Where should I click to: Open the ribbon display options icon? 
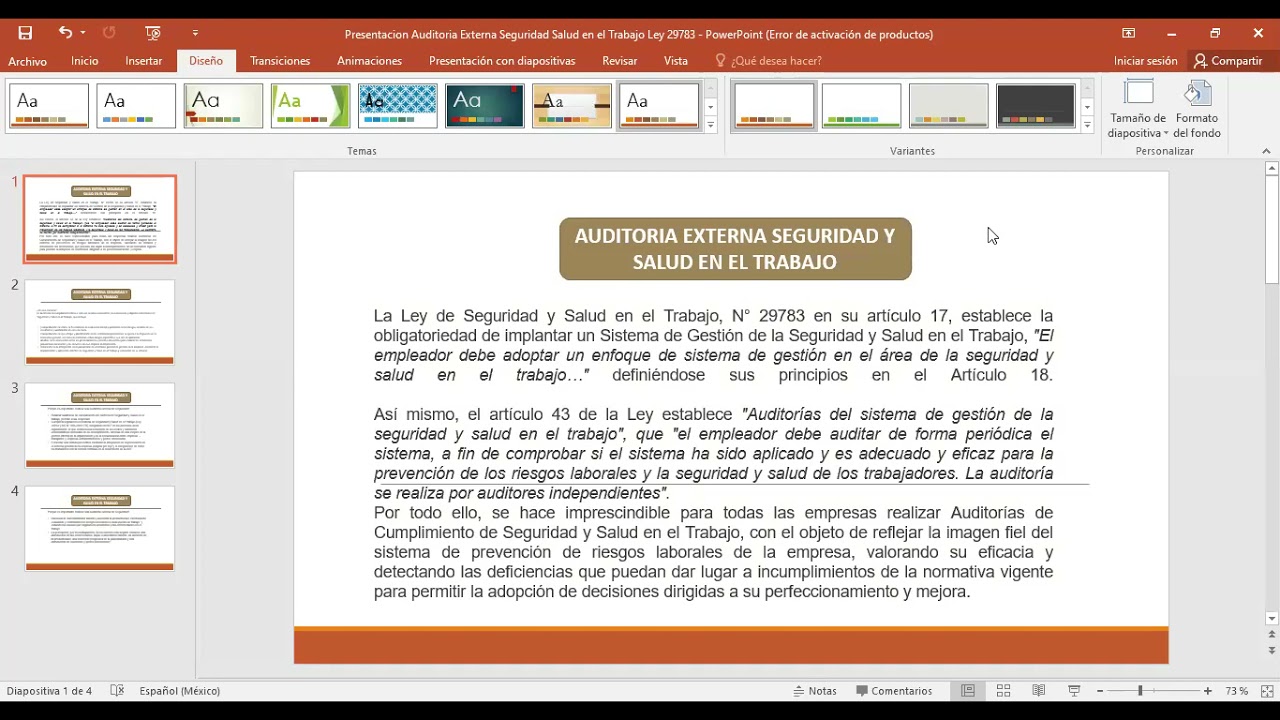pyautogui.click(x=1129, y=33)
